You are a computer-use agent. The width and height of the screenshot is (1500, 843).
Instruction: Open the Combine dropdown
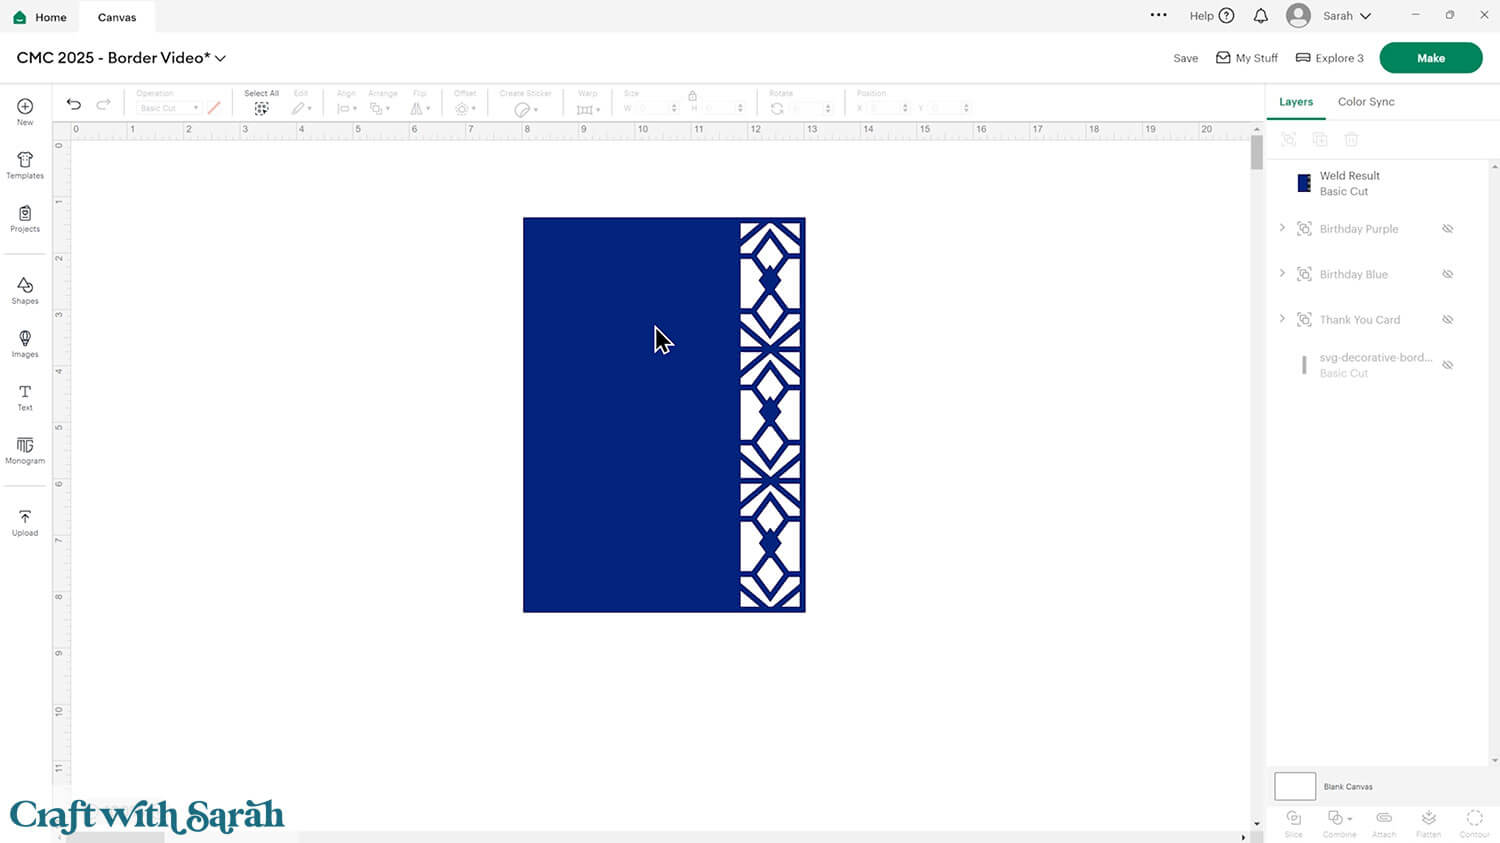pos(1339,823)
